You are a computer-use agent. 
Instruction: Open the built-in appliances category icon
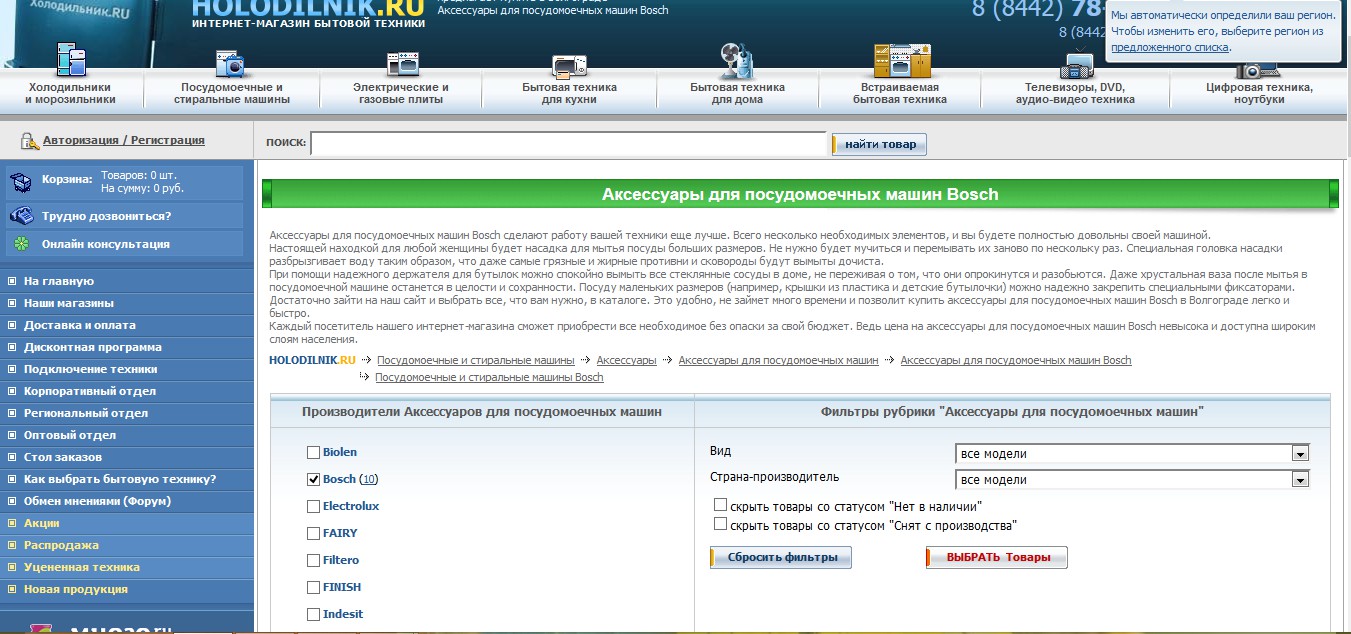pyautogui.click(x=902, y=61)
